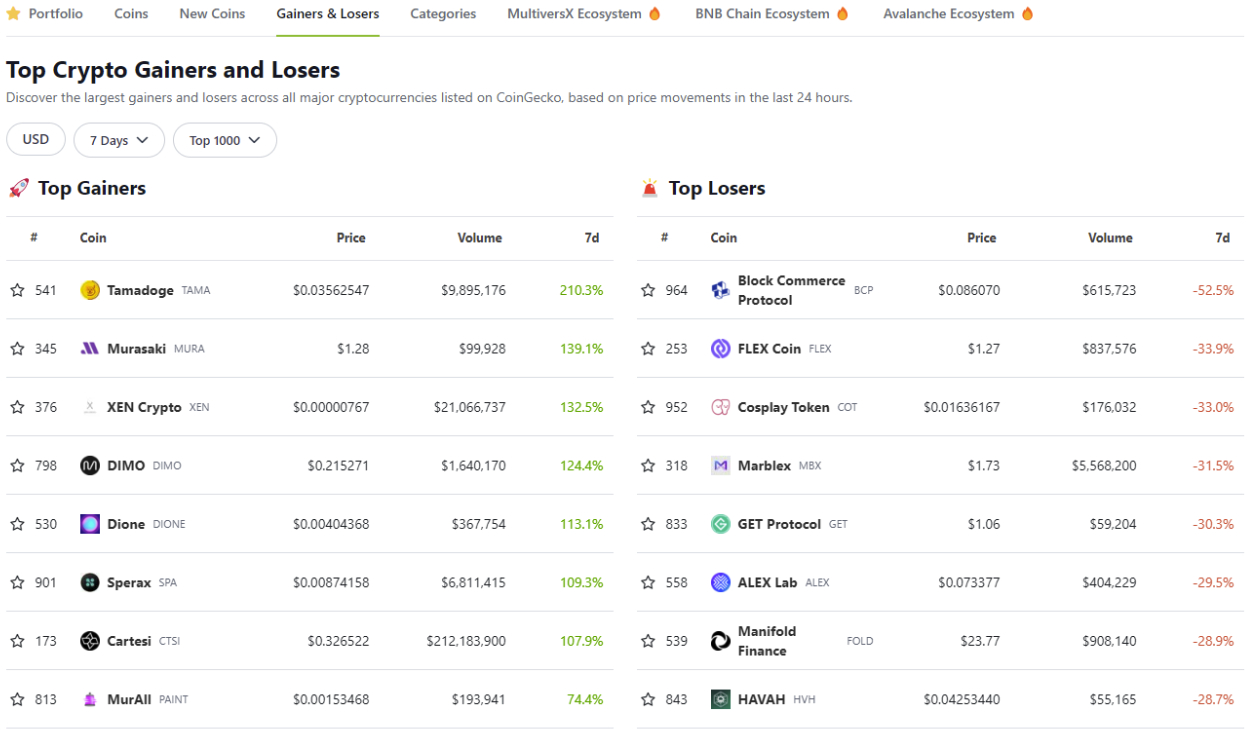Click the GET Protocol logo icon
1252x730 pixels.
point(721,524)
